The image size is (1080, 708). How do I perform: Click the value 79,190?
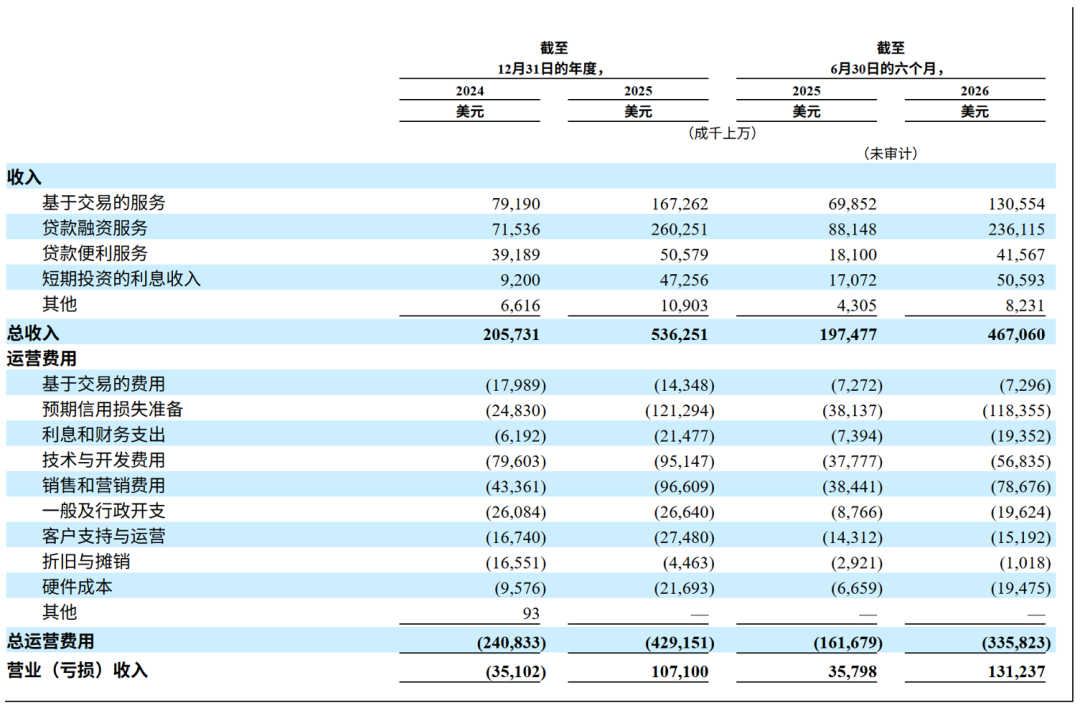[516, 204]
